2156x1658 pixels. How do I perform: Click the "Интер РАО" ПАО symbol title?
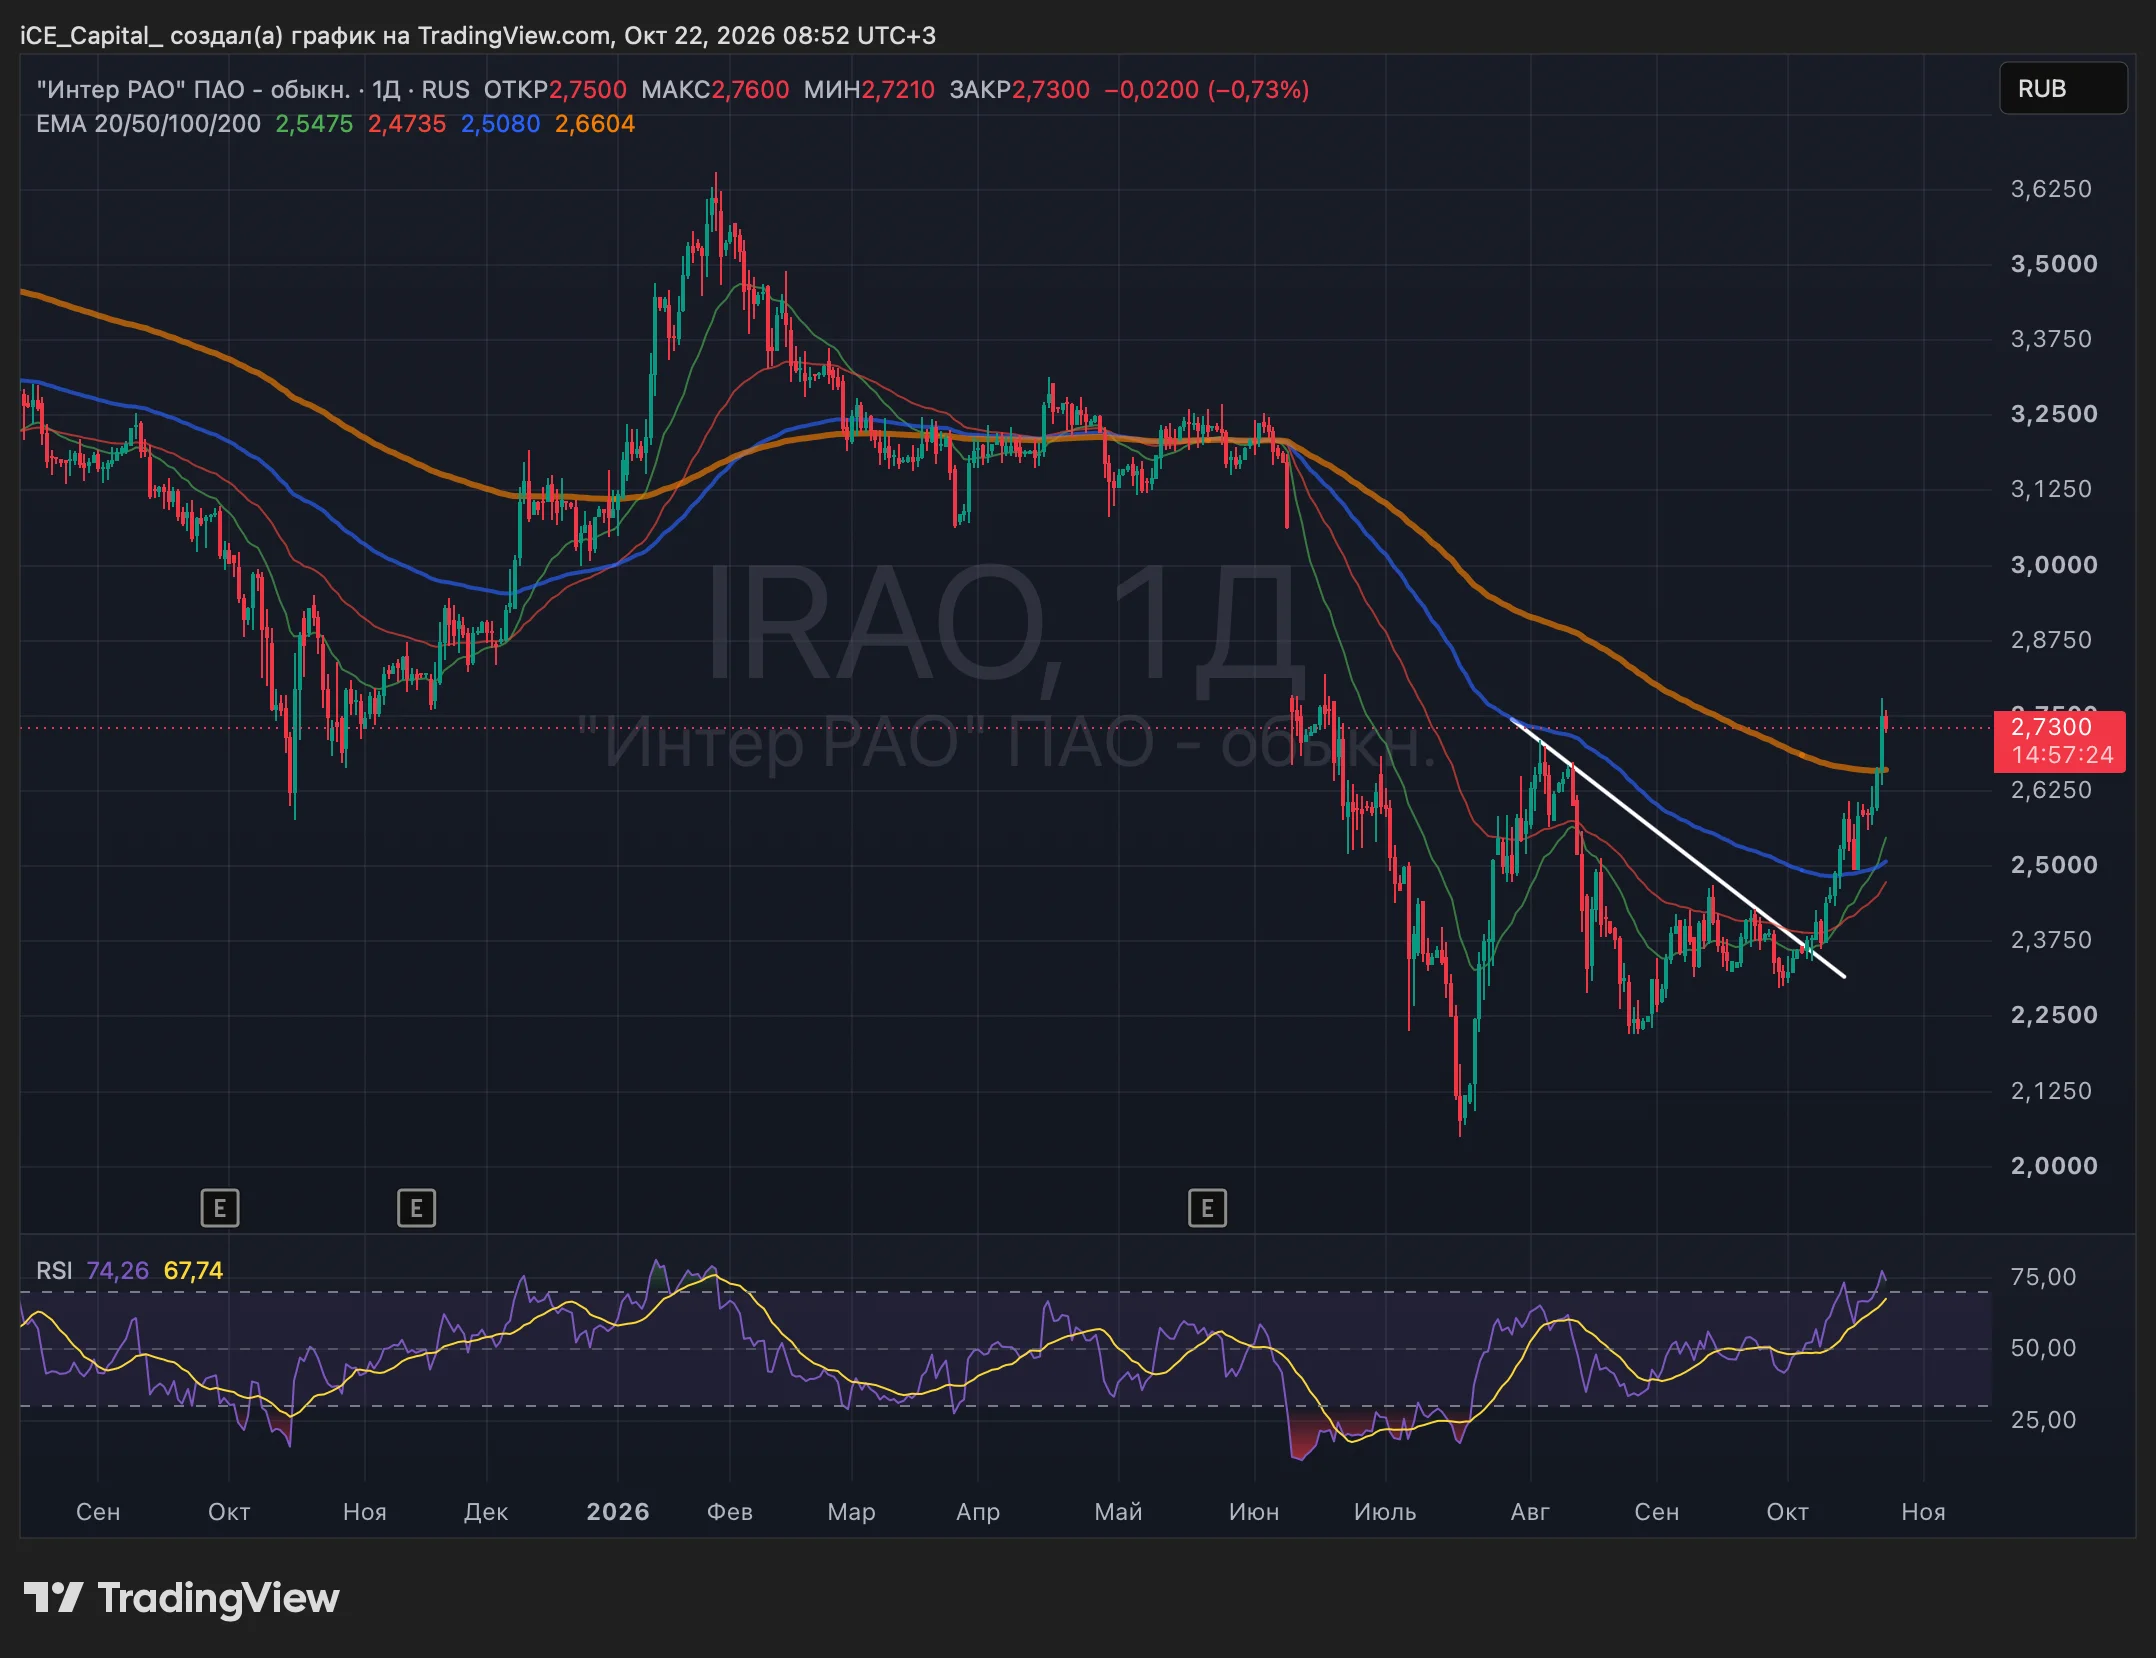point(193,90)
